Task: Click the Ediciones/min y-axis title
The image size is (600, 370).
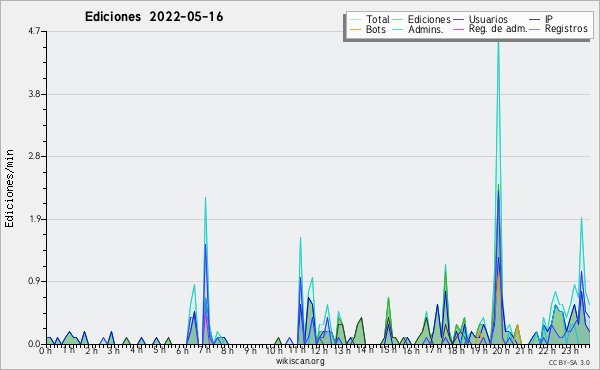Action: tap(9, 188)
